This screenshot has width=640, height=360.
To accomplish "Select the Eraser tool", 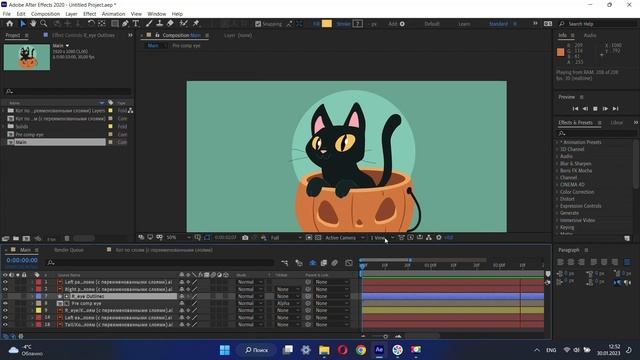I will coord(170,24).
